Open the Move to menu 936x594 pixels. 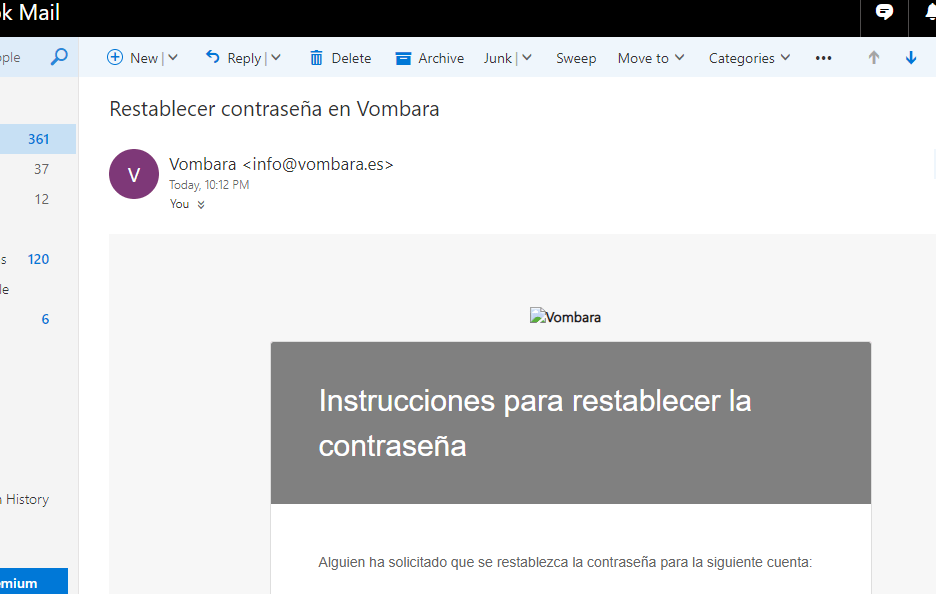pos(651,59)
